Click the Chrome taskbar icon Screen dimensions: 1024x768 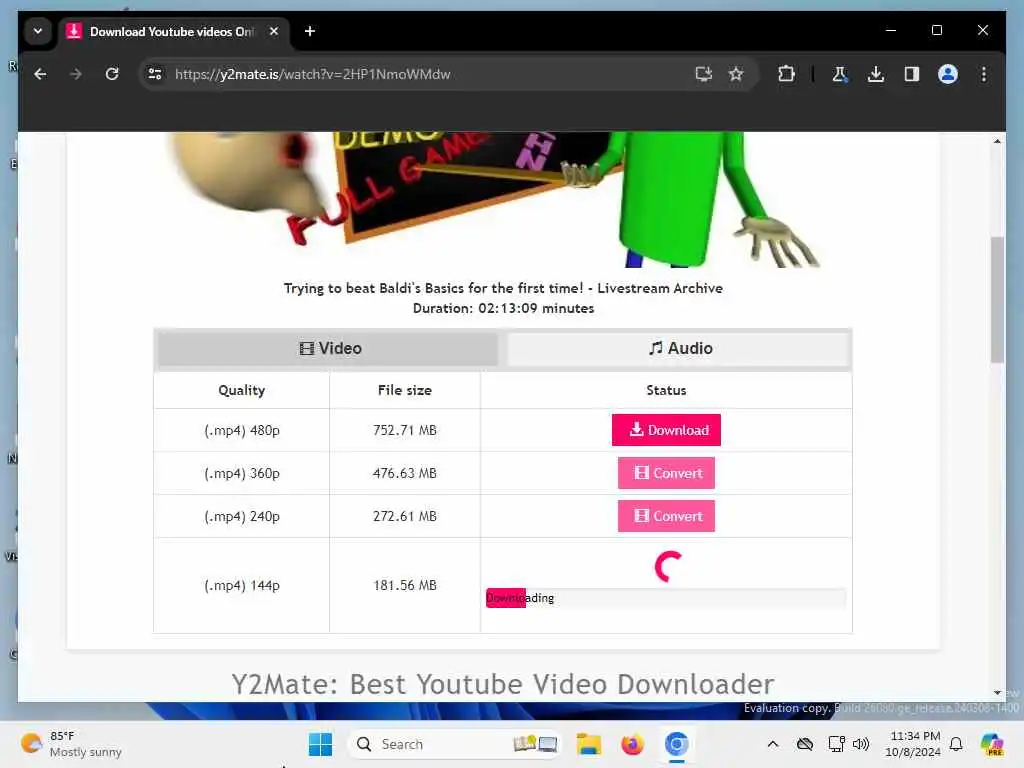click(677, 744)
